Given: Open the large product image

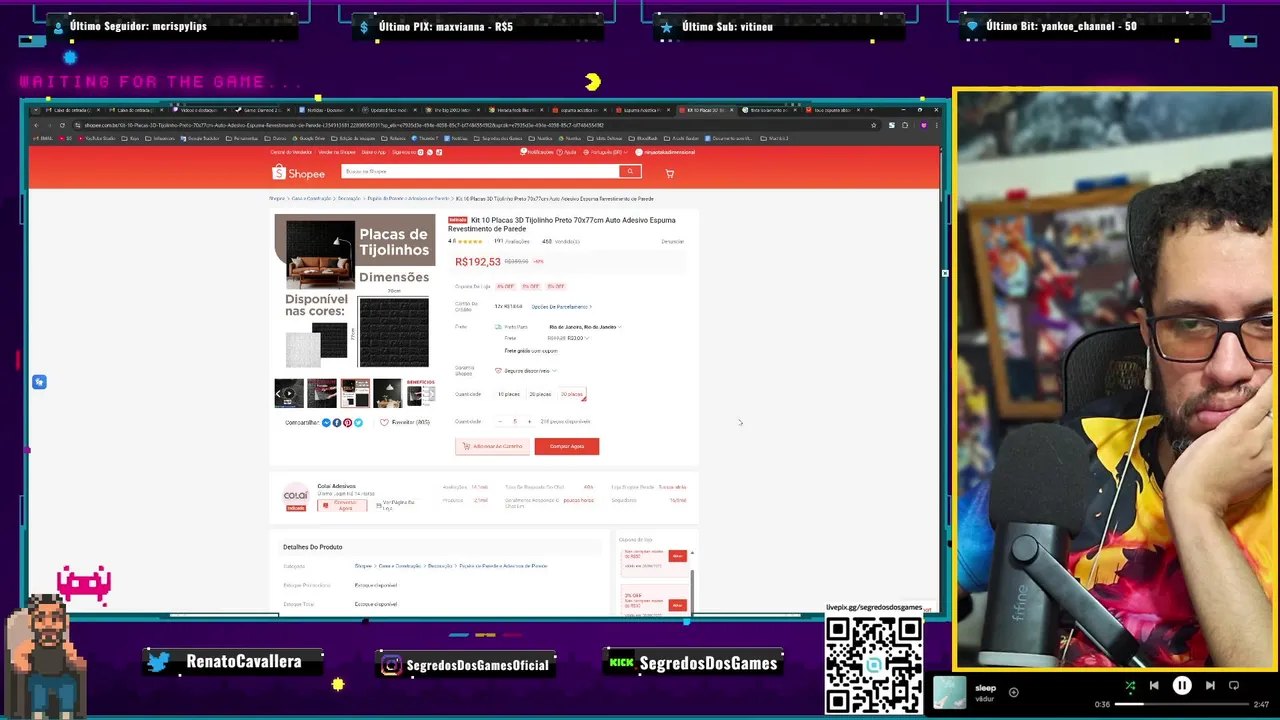Looking at the screenshot, I should pyautogui.click(x=355, y=292).
